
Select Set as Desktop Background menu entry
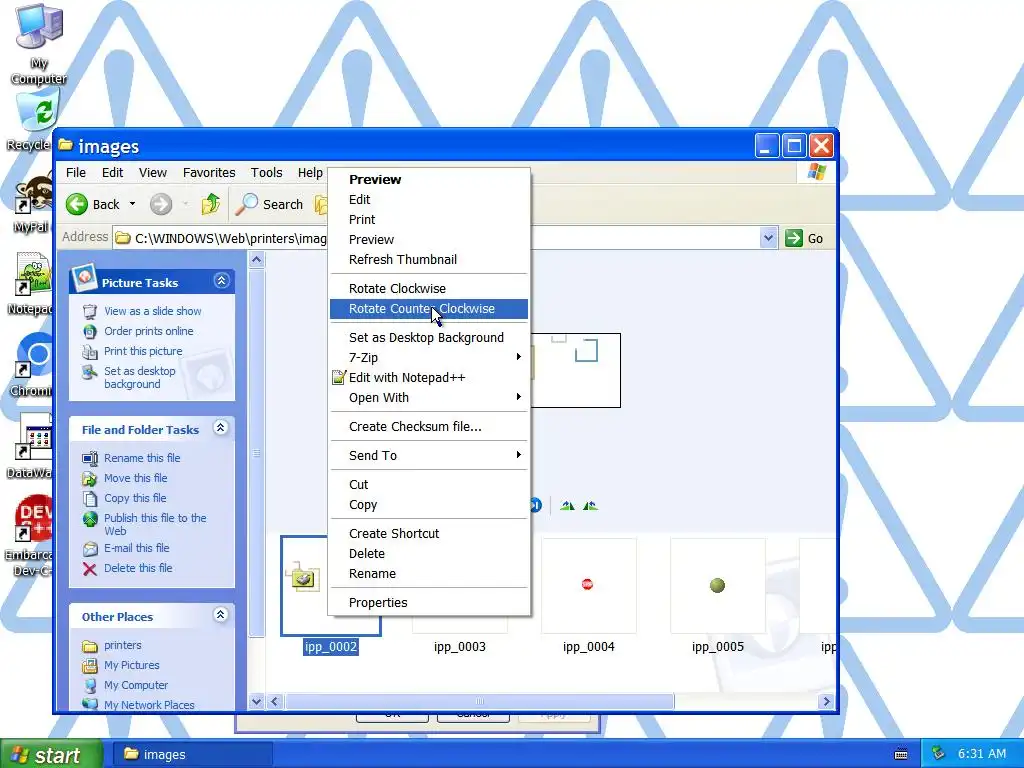[x=429, y=338]
